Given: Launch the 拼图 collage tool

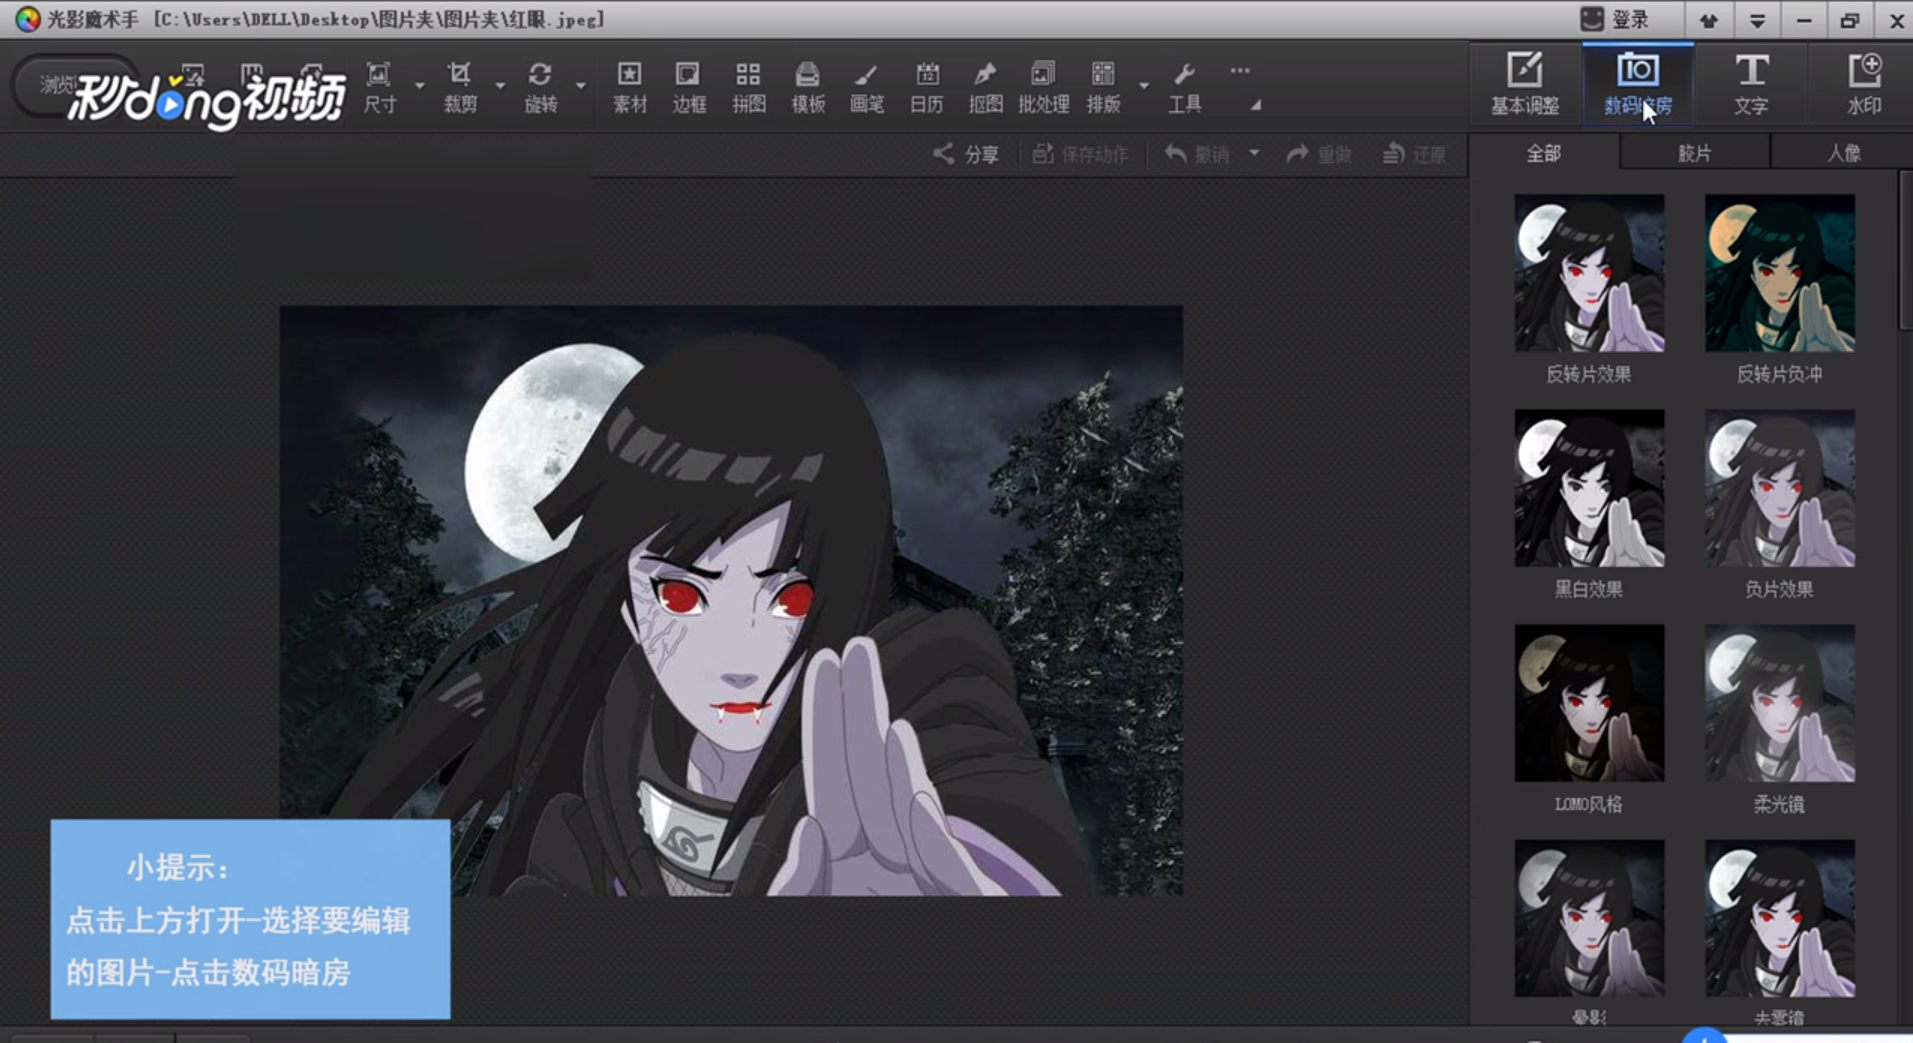Looking at the screenshot, I should (x=748, y=87).
